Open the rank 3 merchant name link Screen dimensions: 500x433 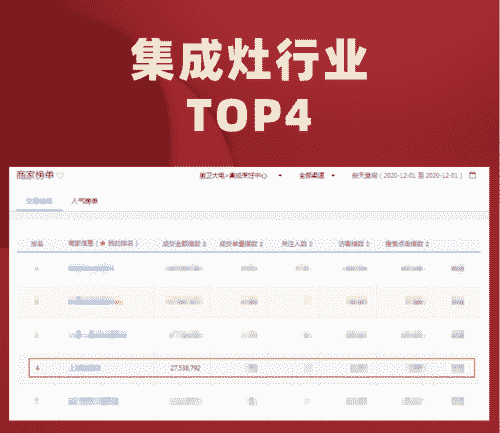(x=98, y=335)
